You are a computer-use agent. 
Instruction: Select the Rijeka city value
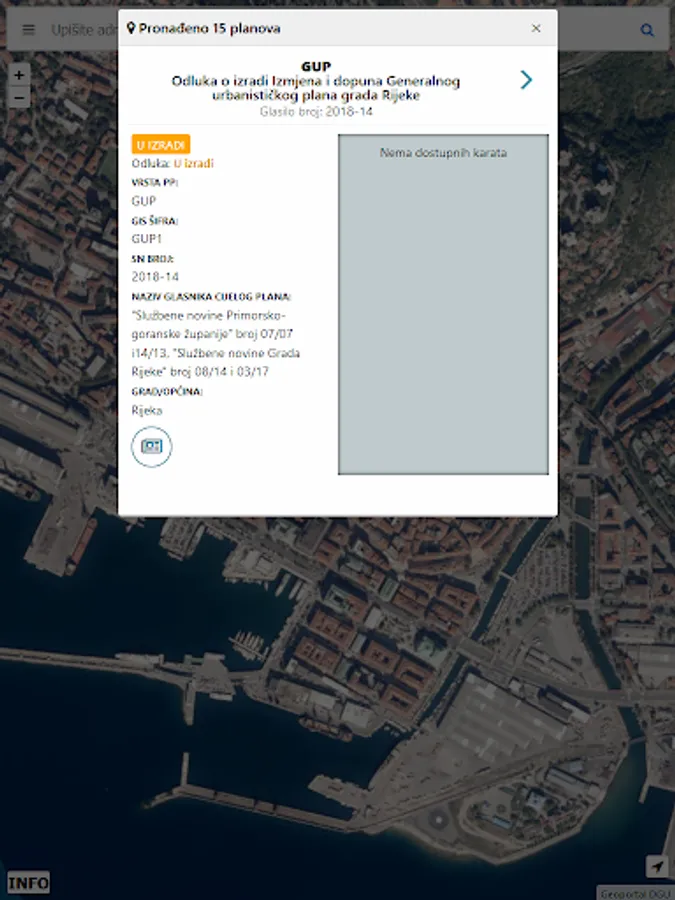(147, 410)
